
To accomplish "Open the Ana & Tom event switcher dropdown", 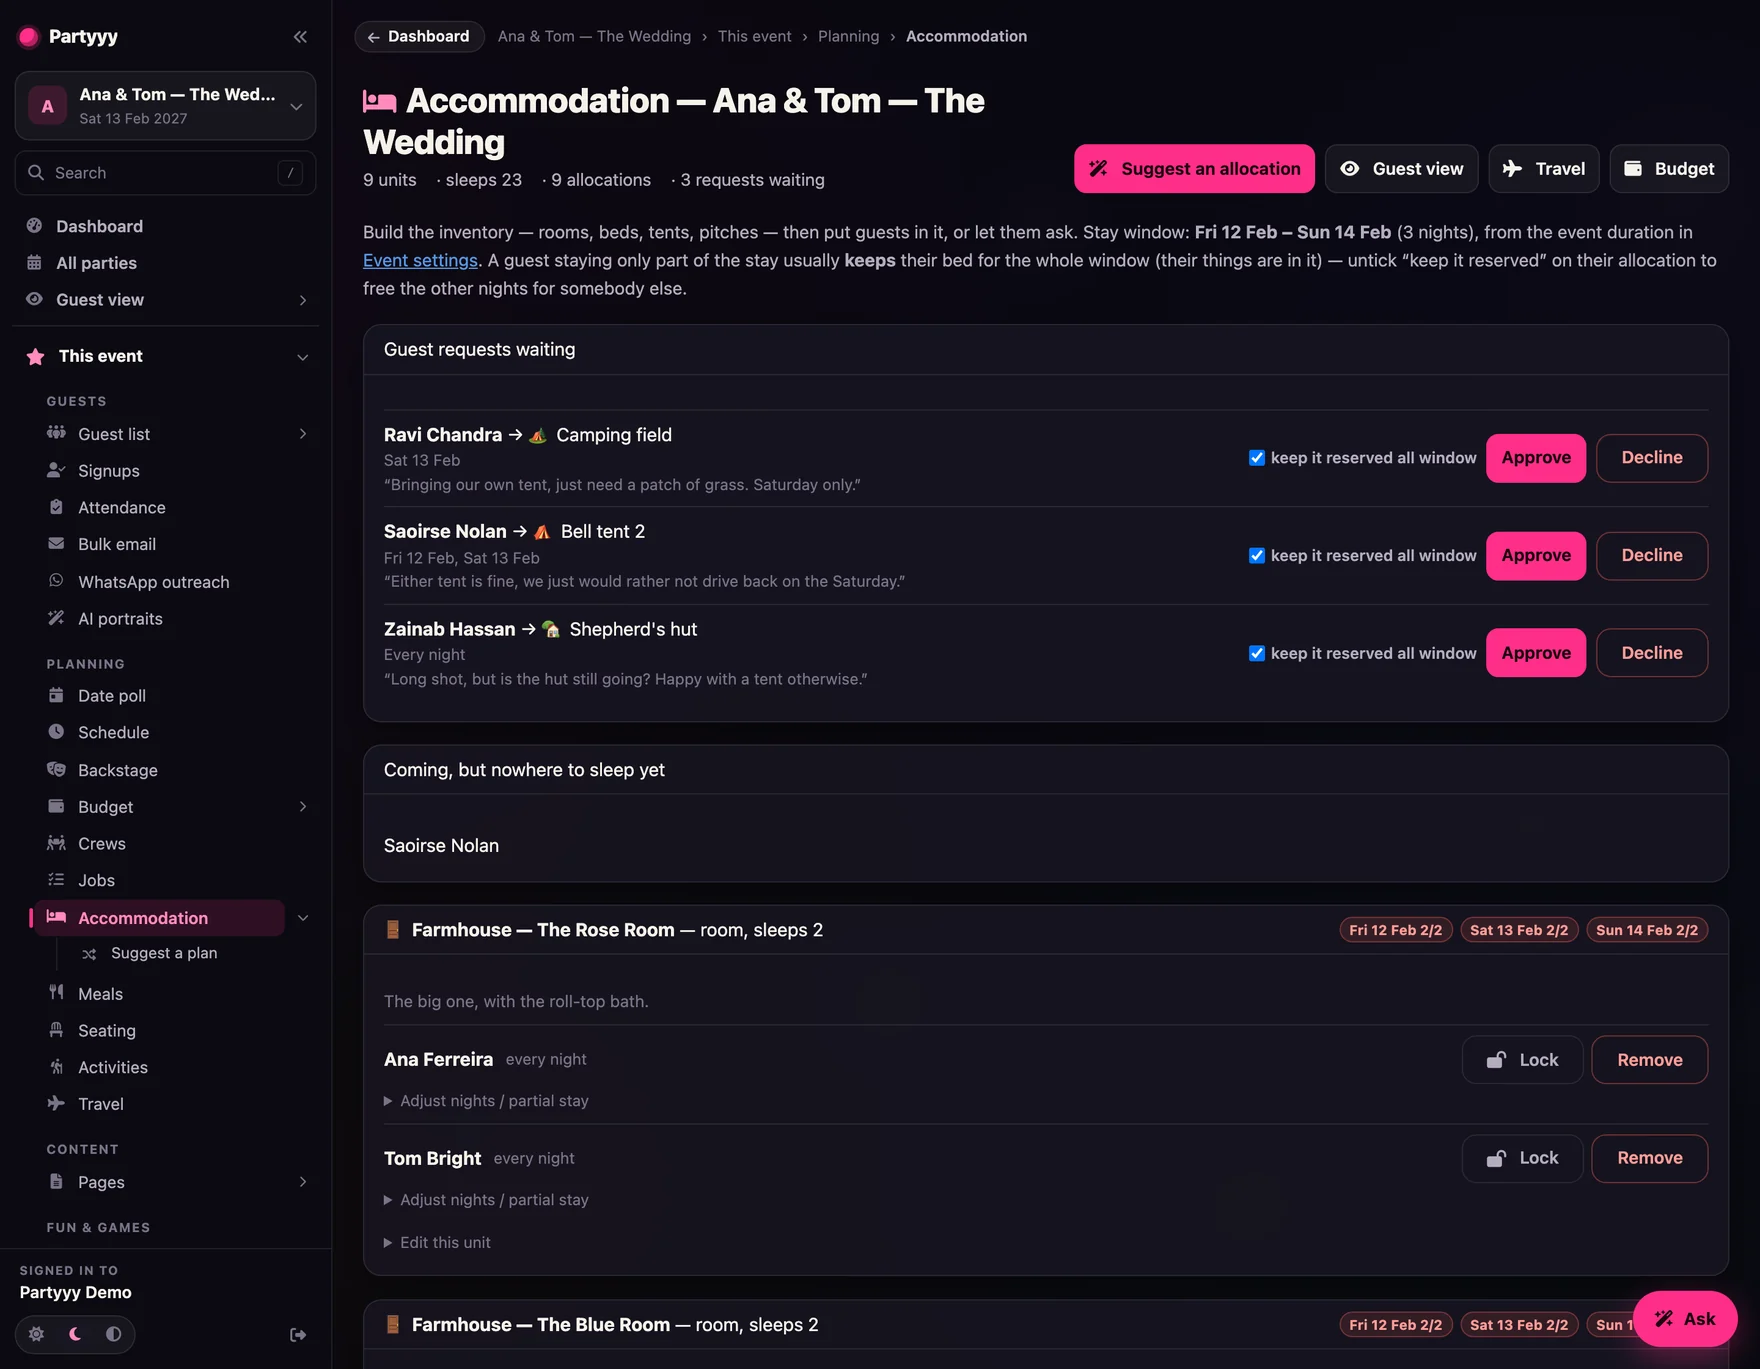I will (x=165, y=106).
